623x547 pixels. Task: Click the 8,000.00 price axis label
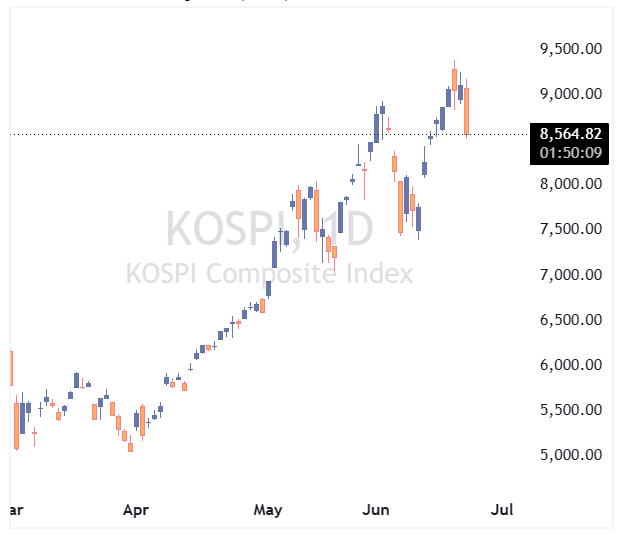click(x=571, y=184)
